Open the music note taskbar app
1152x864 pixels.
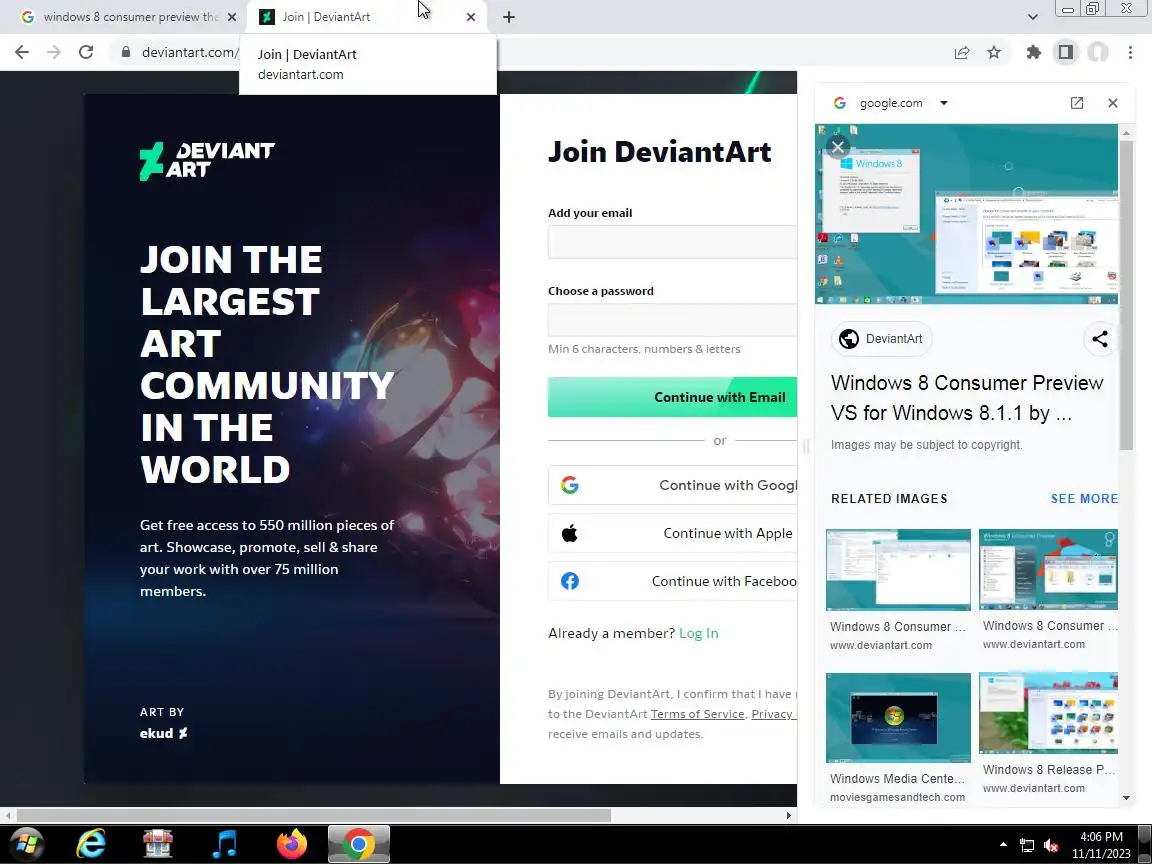[x=225, y=844]
